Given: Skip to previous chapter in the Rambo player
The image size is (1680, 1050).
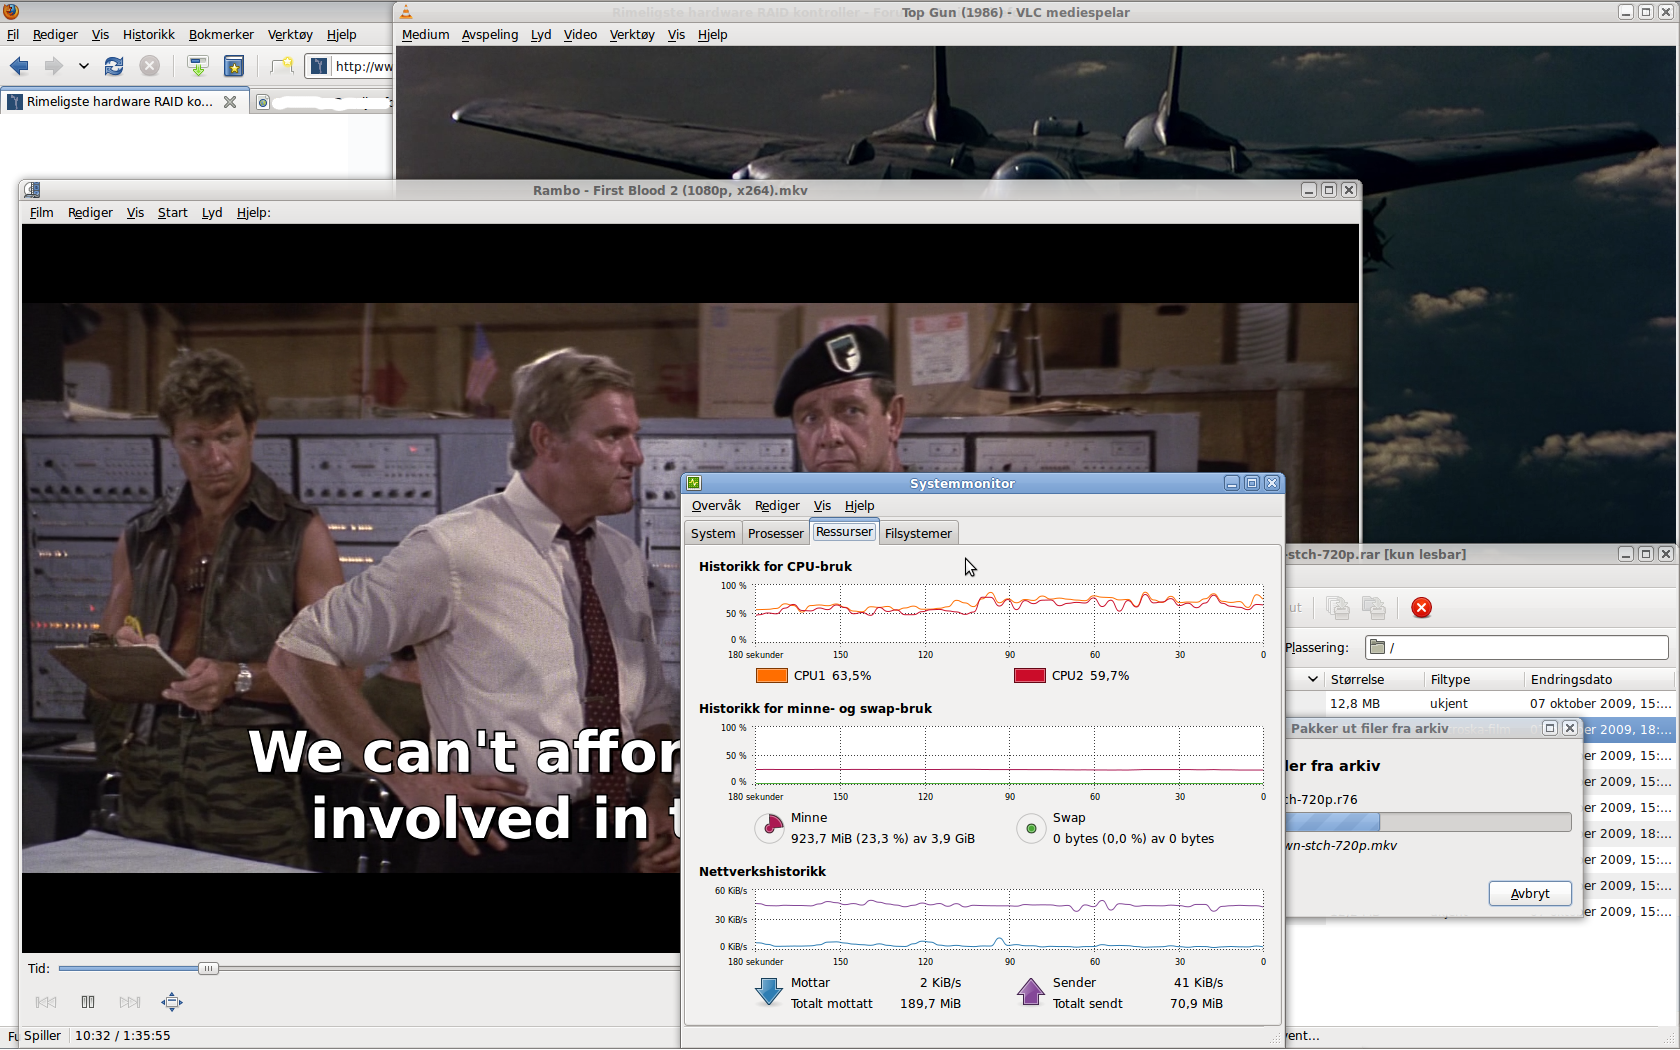Looking at the screenshot, I should pyautogui.click(x=46, y=1002).
